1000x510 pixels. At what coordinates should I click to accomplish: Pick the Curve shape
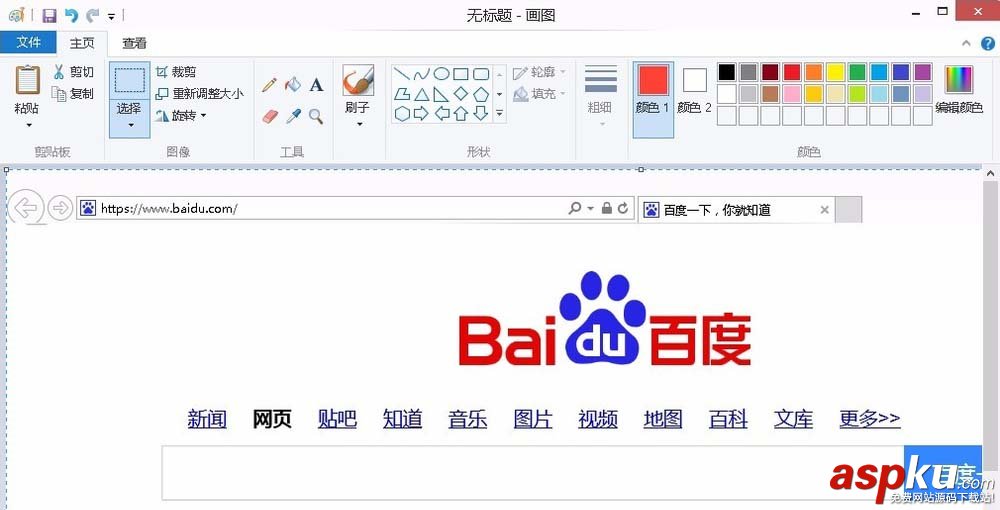(x=421, y=74)
